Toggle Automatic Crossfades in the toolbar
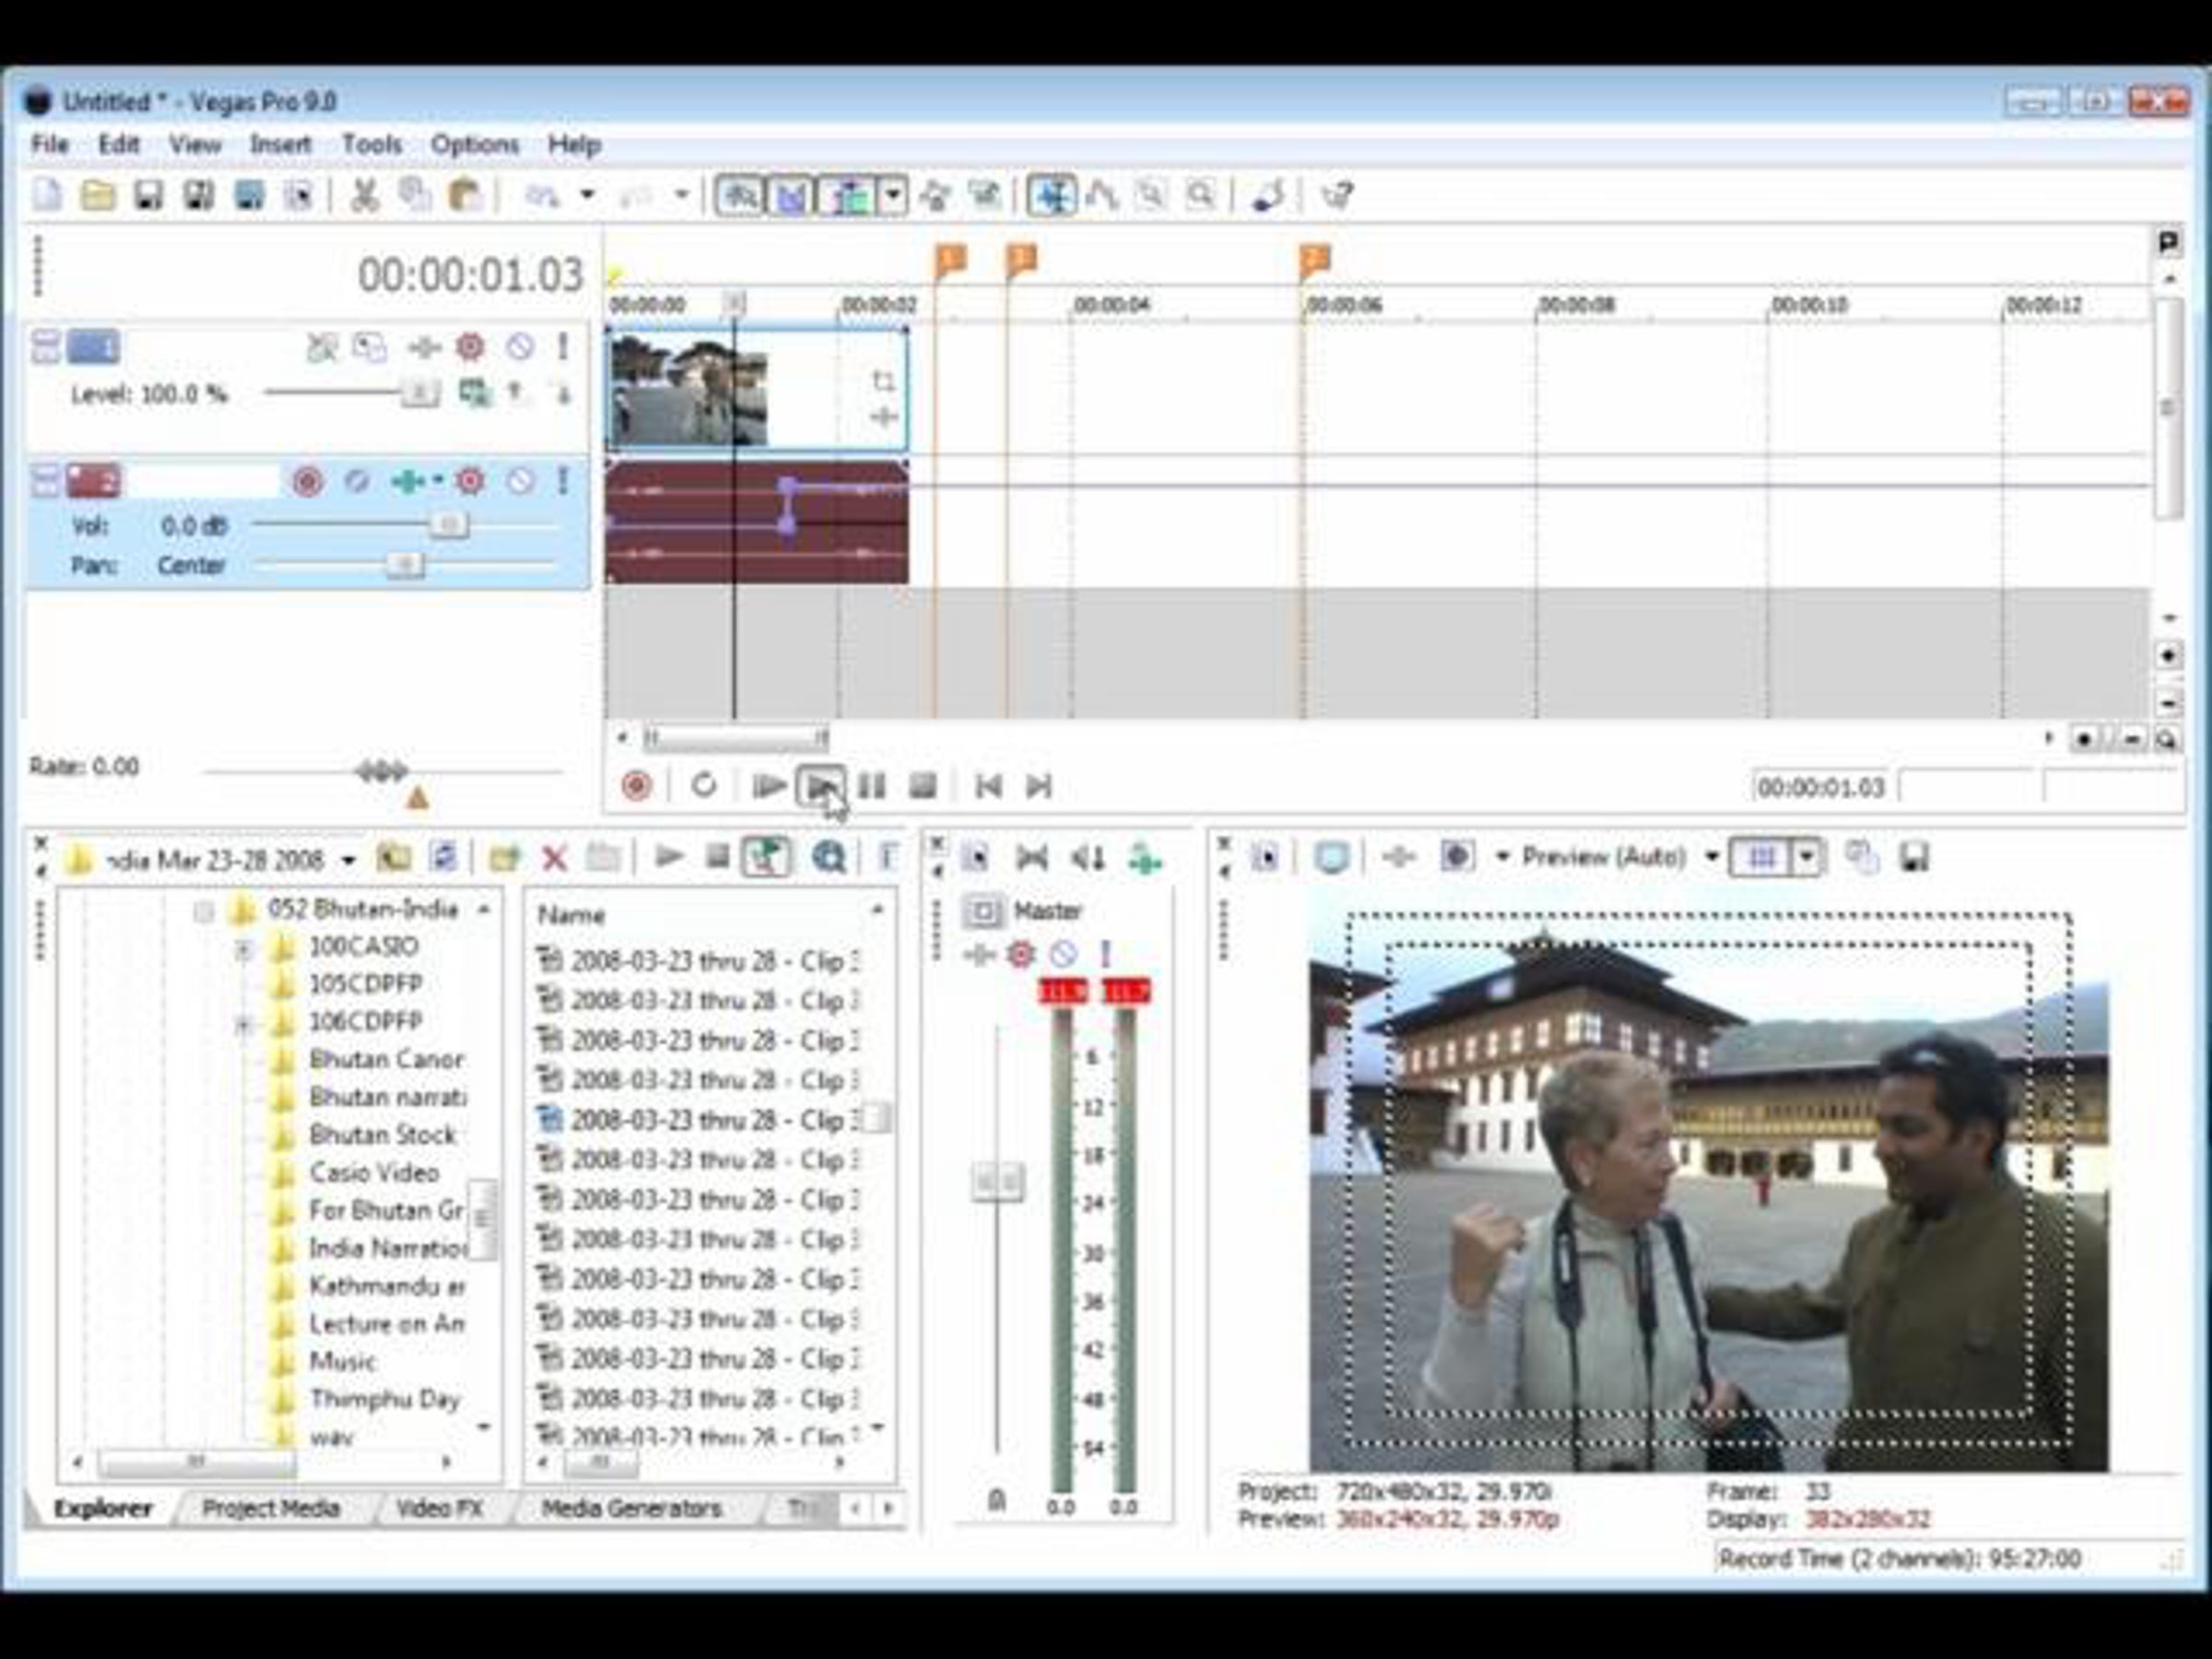This screenshot has height=1659, width=2212. tap(791, 194)
